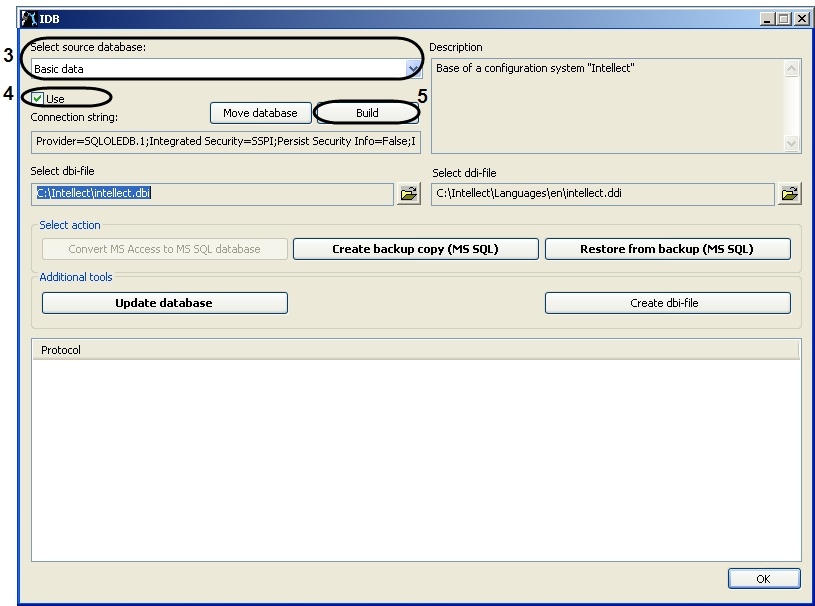Toggle the Use checkbox
The image size is (815, 606).
click(x=37, y=98)
